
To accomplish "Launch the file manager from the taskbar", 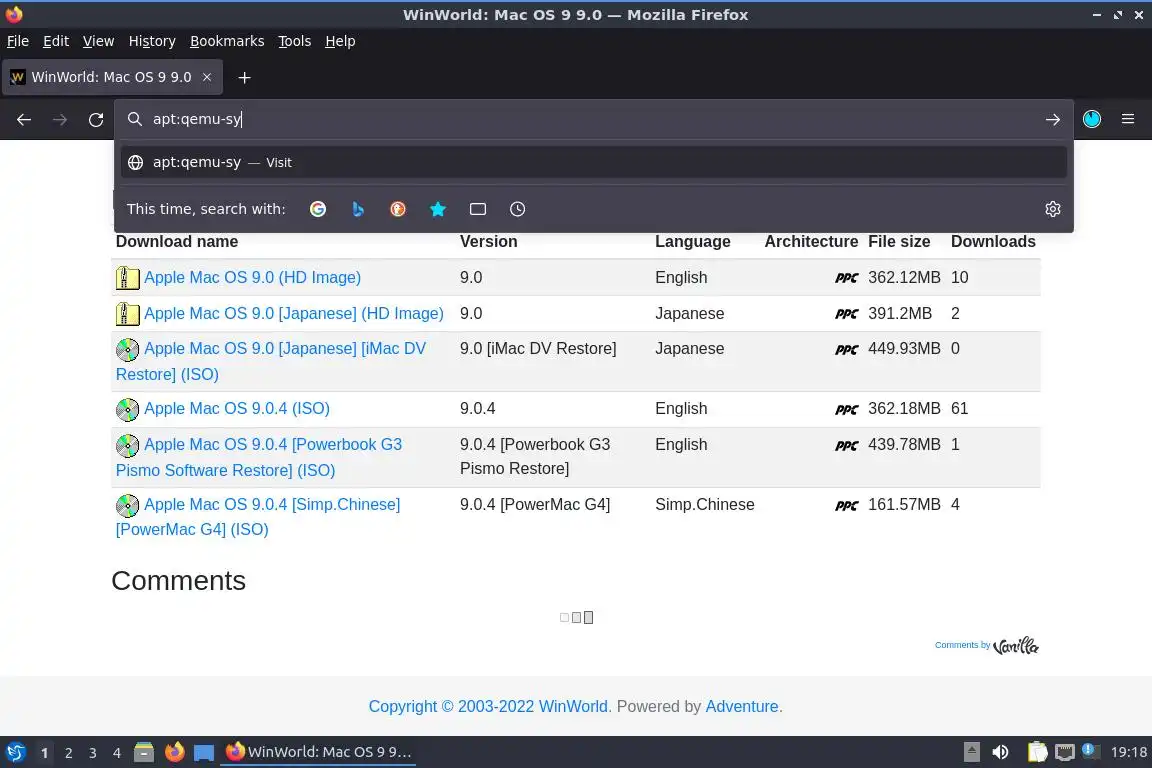I will pyautogui.click(x=144, y=752).
